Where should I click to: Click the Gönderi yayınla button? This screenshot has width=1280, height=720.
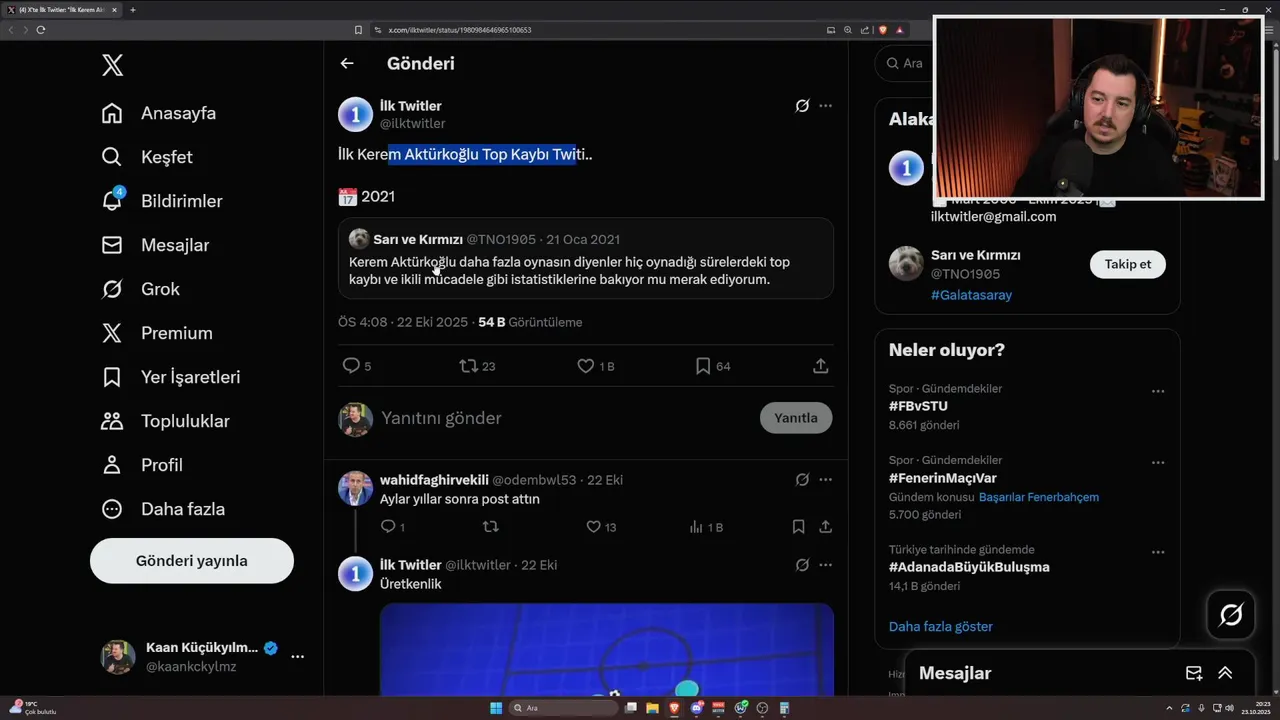(x=192, y=561)
